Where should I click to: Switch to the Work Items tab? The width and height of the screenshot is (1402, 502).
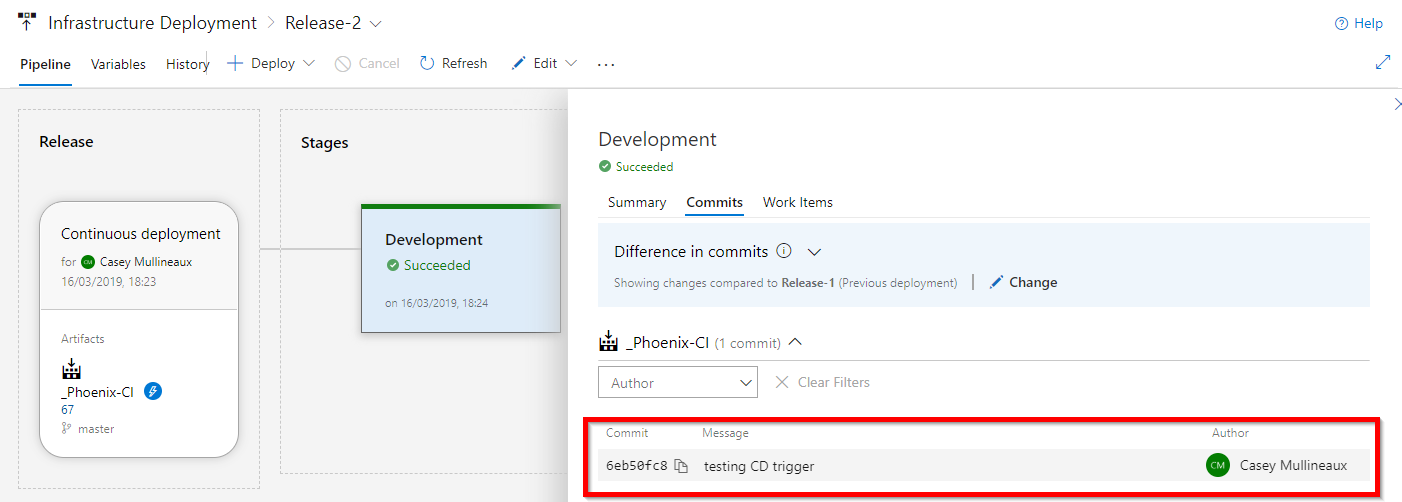(x=797, y=202)
